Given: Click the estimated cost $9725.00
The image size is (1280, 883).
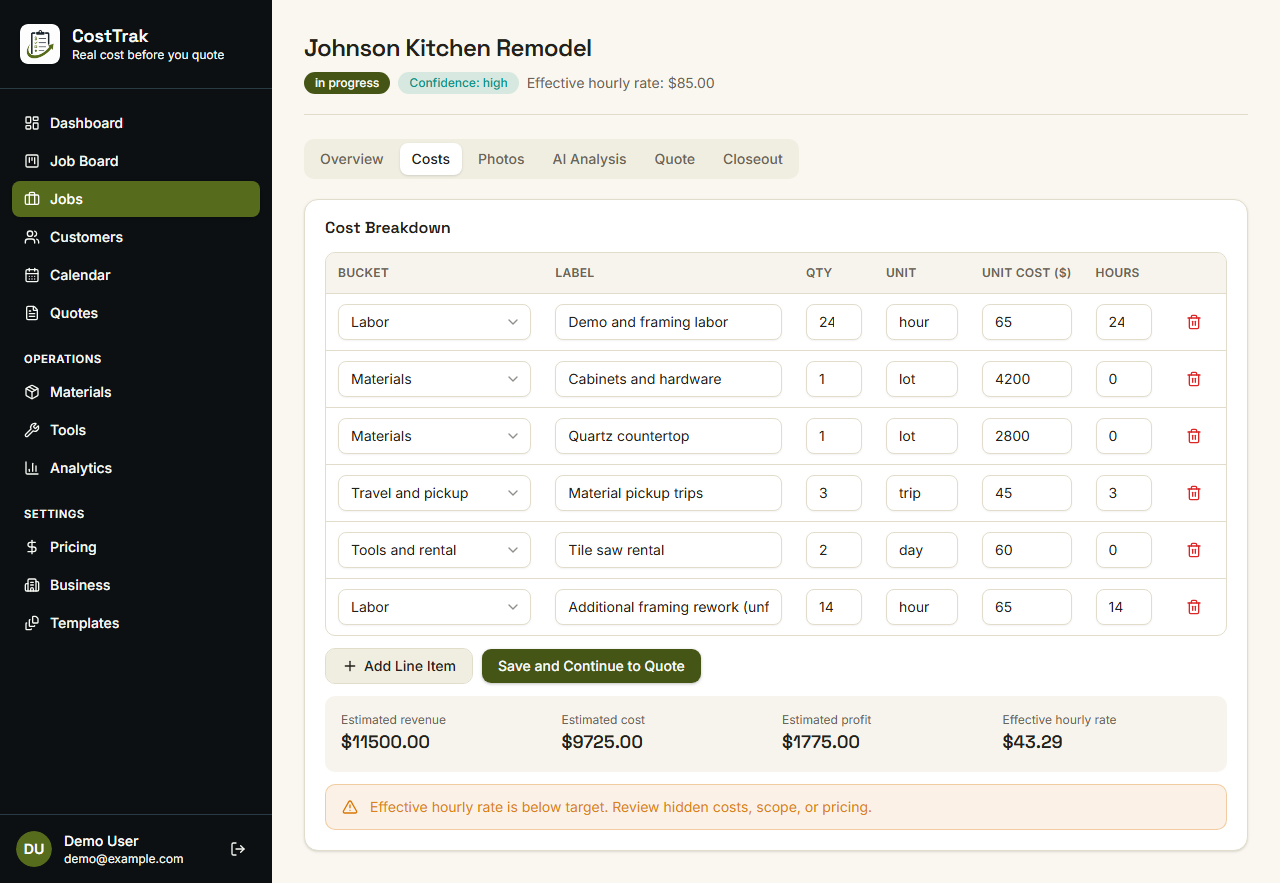Looking at the screenshot, I should coord(602,742).
